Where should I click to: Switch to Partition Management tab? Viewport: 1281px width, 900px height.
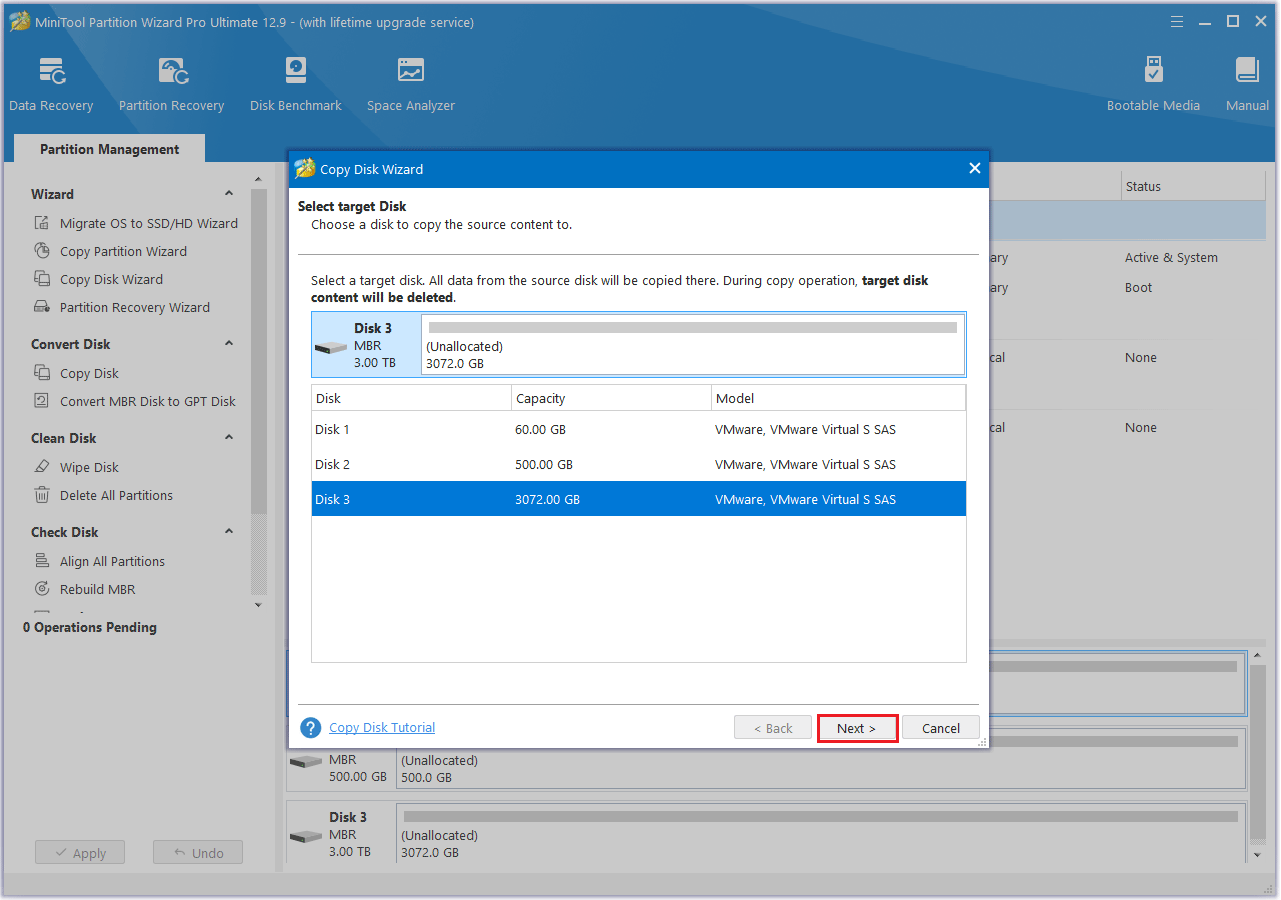[110, 149]
